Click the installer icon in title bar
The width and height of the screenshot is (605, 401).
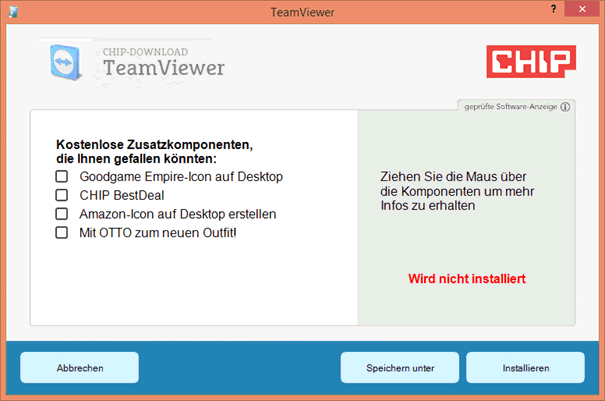click(14, 12)
